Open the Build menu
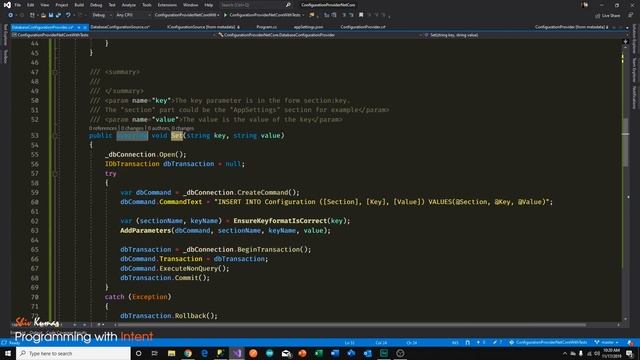The width and height of the screenshot is (640, 360). [x=79, y=5]
